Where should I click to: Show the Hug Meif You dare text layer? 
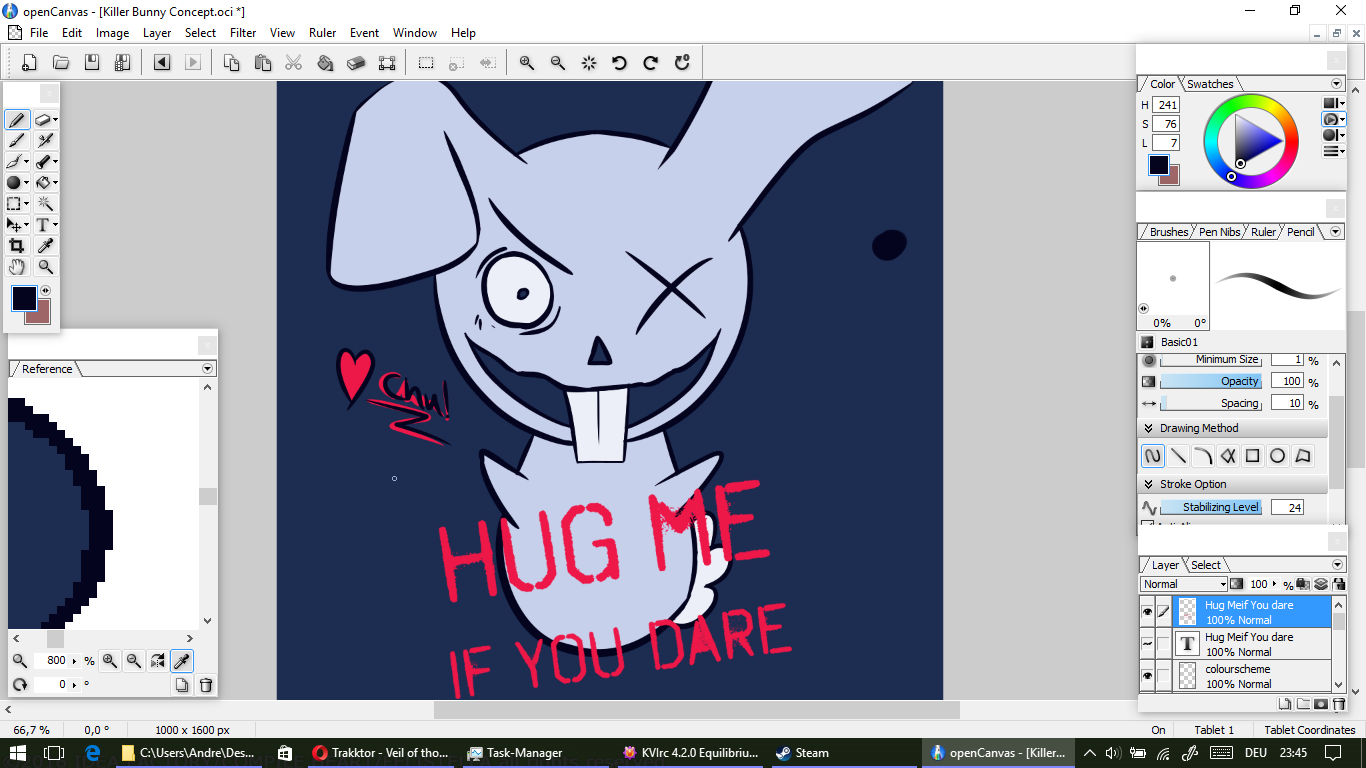(1147, 644)
